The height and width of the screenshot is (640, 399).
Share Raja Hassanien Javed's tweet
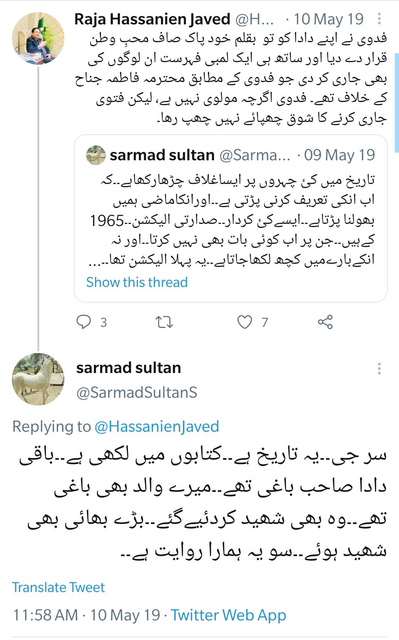point(325,322)
